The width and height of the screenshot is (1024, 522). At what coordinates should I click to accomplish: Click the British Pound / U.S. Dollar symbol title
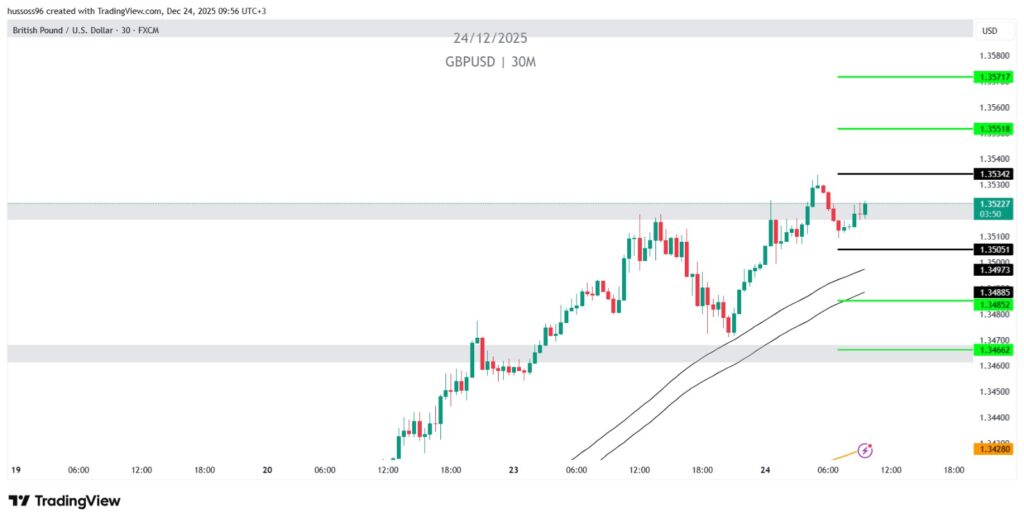coord(86,31)
